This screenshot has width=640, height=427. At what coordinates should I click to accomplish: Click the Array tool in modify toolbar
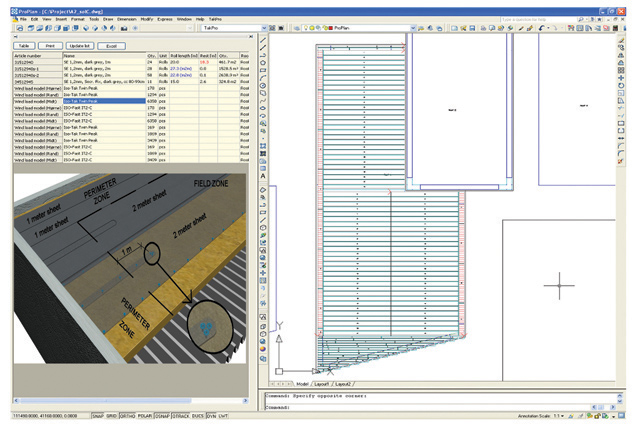click(x=621, y=71)
